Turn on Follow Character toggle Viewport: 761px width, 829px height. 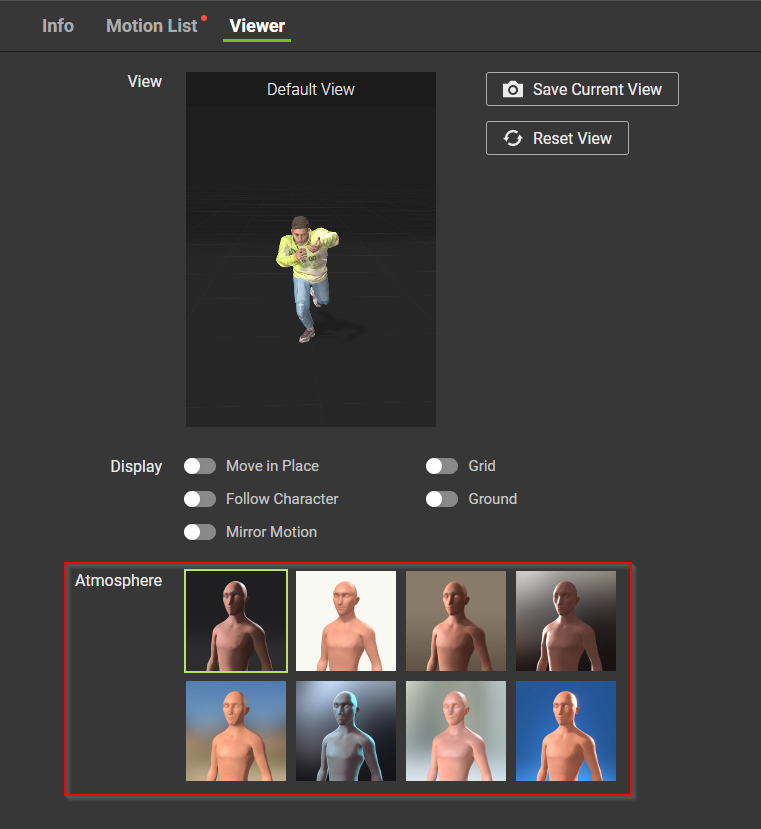(x=199, y=499)
